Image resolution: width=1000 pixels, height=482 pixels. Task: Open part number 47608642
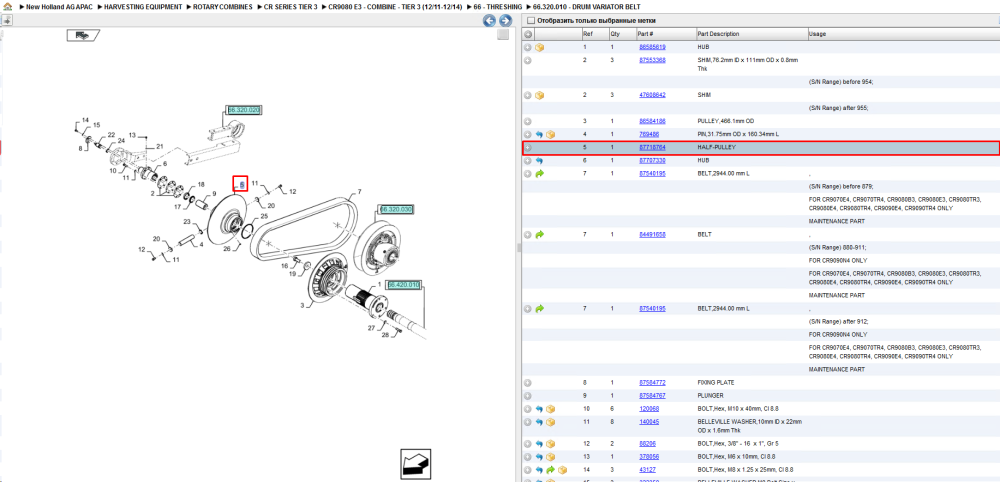click(x=652, y=95)
